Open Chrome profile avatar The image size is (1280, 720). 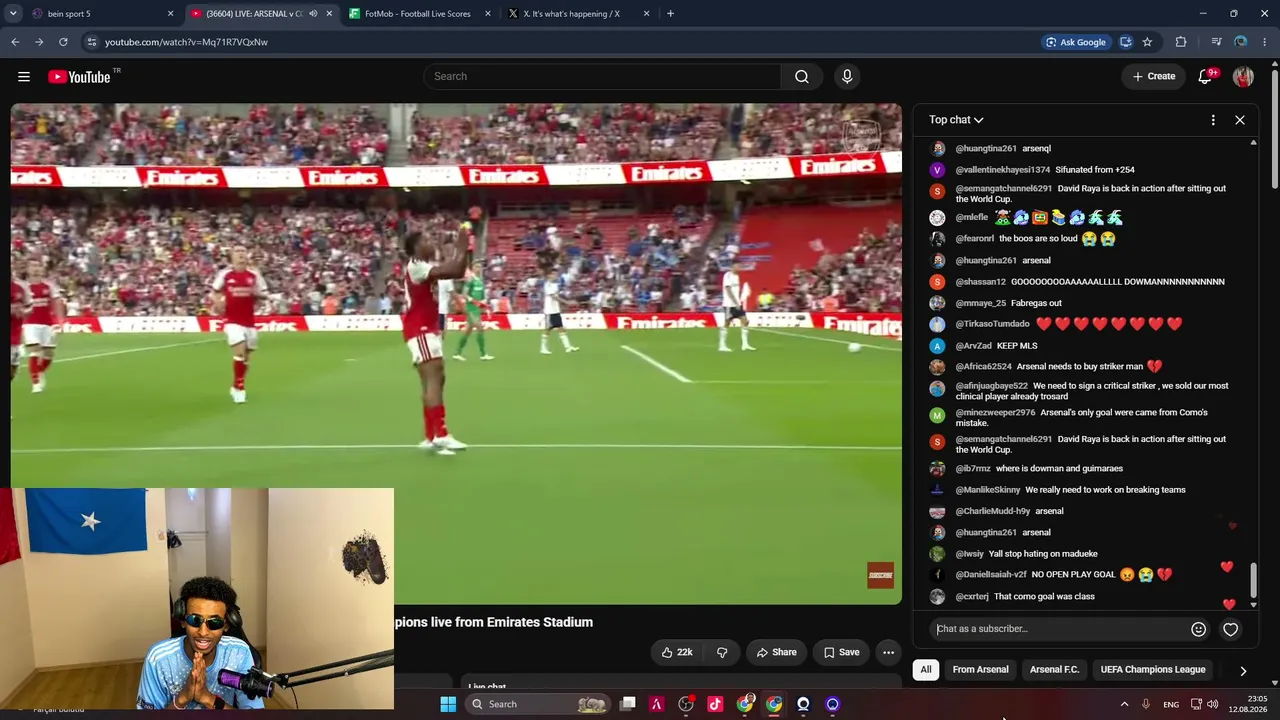[1241, 42]
